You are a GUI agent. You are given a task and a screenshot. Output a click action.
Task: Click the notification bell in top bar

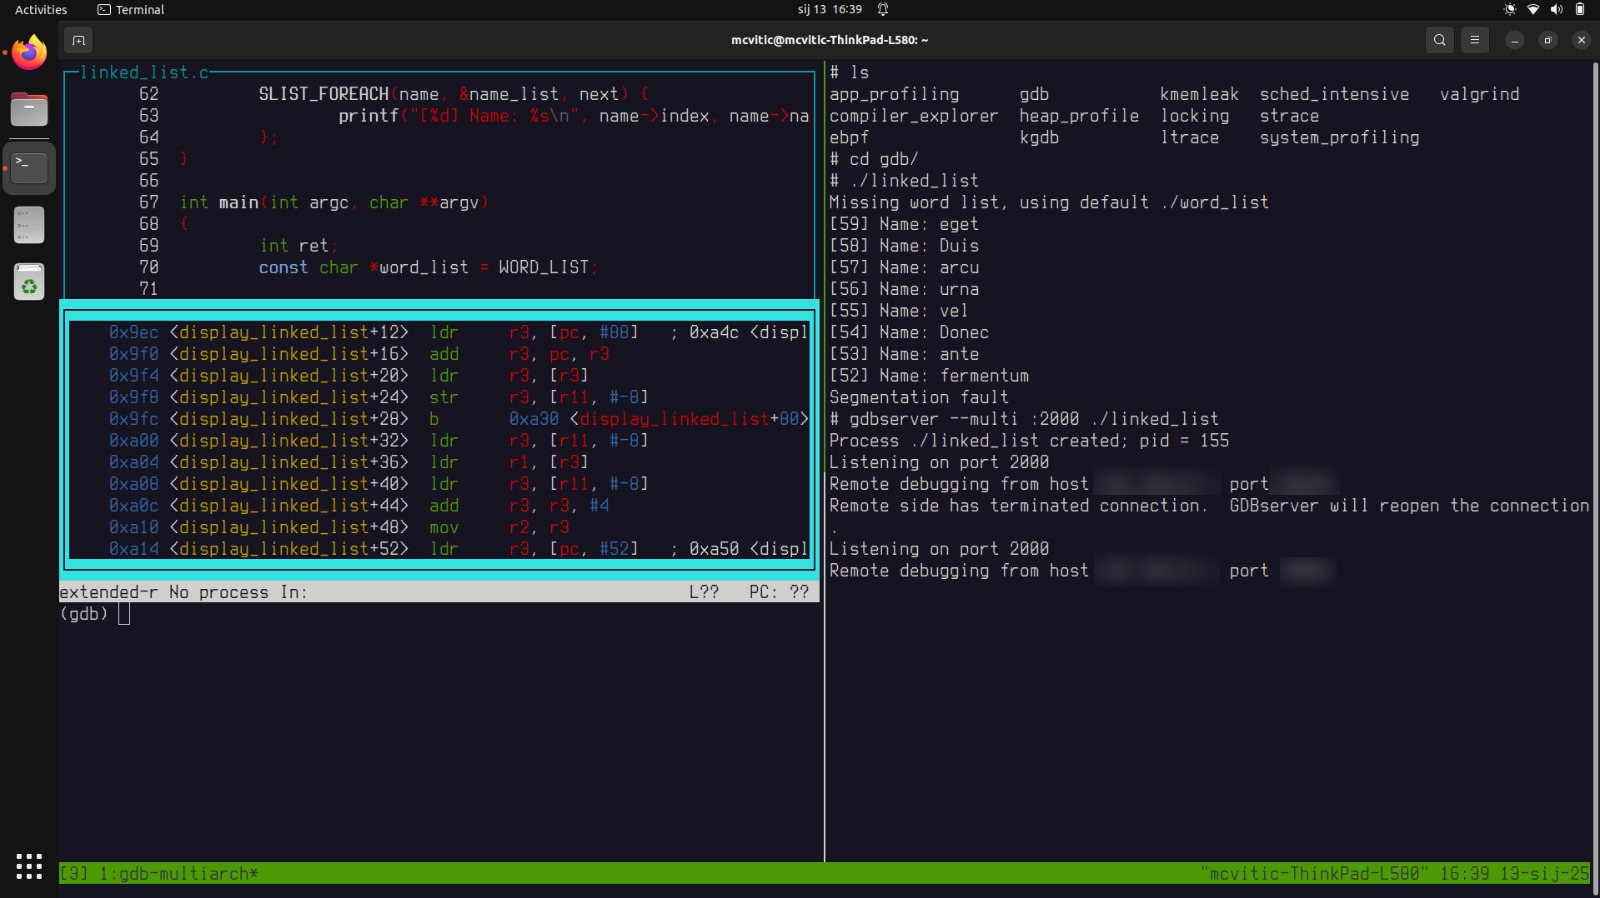[x=883, y=9]
